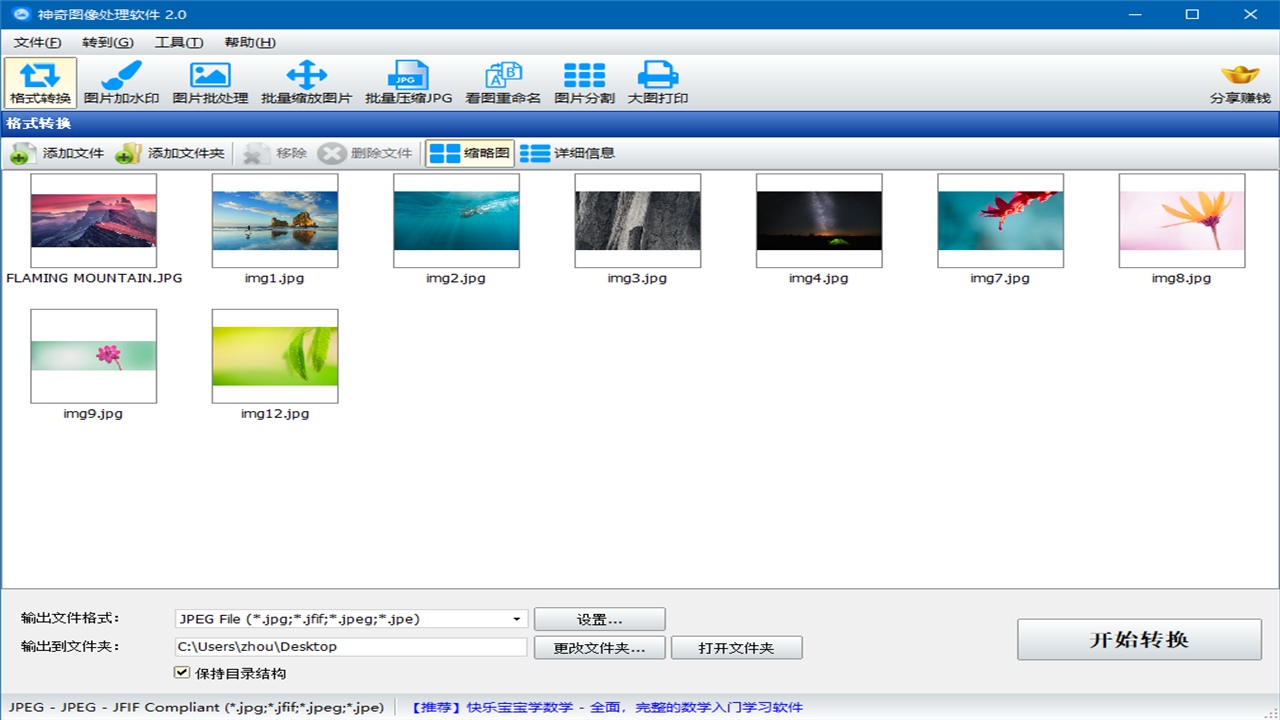Viewport: 1280px width, 720px height.
Task: Switch to 详细信息 details view
Action: [567, 153]
